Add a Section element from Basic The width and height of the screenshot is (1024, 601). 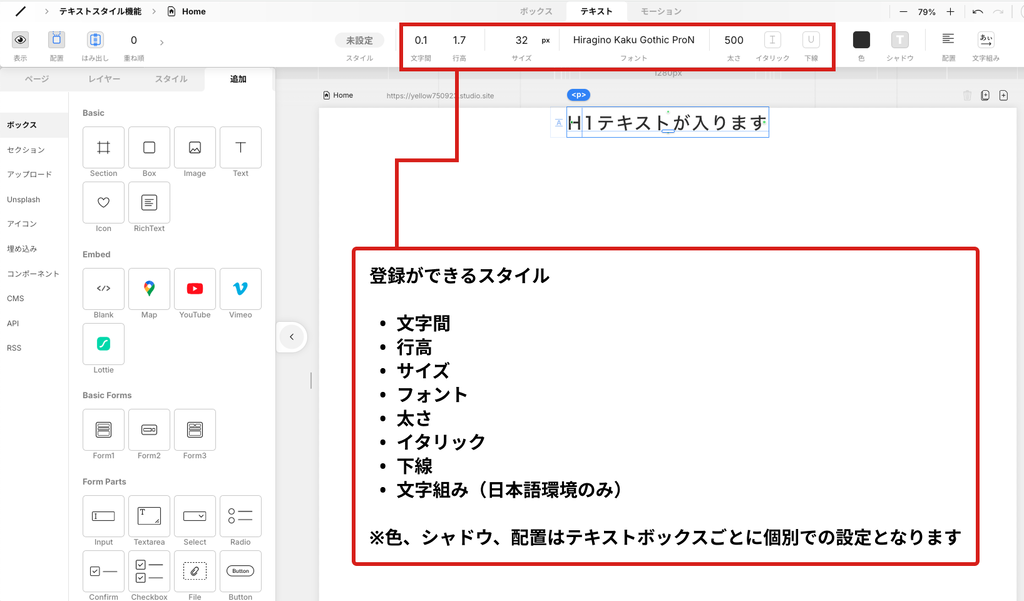pyautogui.click(x=103, y=148)
